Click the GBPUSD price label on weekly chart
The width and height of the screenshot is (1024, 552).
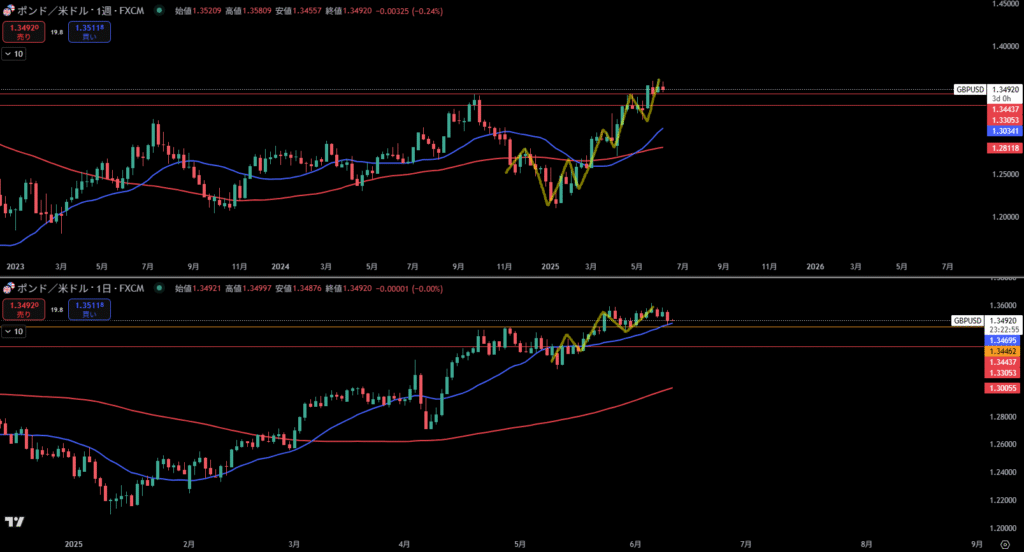pos(969,89)
